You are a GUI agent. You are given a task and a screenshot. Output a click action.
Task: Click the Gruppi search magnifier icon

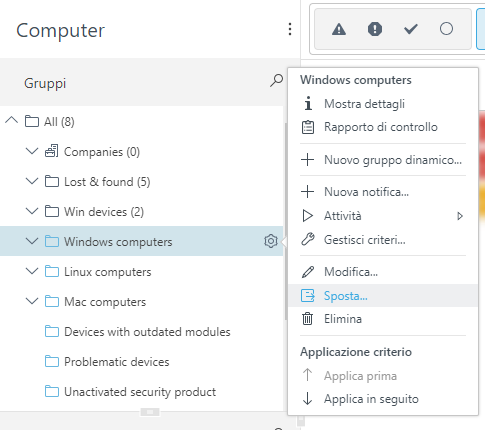(276, 81)
